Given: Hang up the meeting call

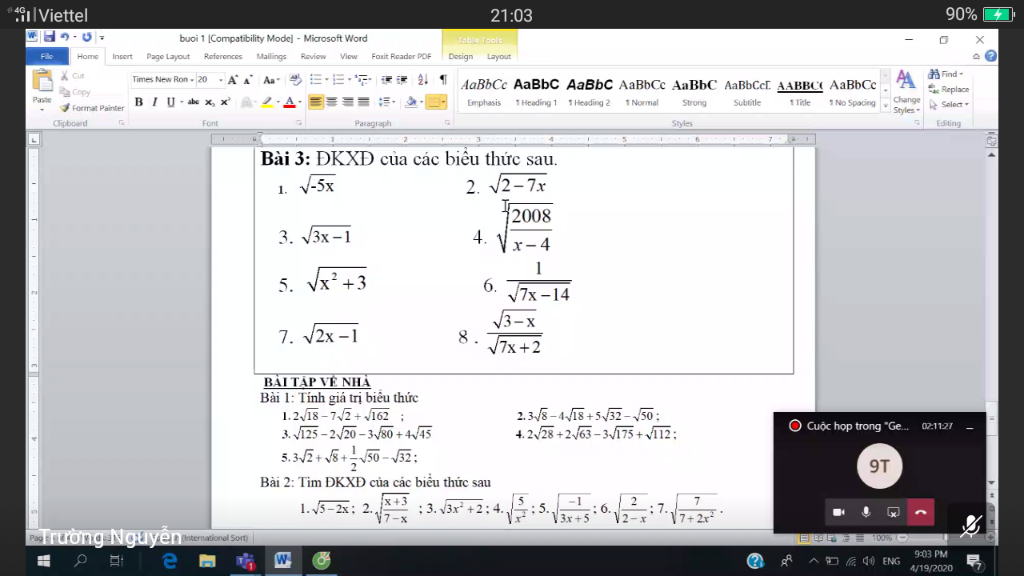Looking at the screenshot, I should pos(921,513).
